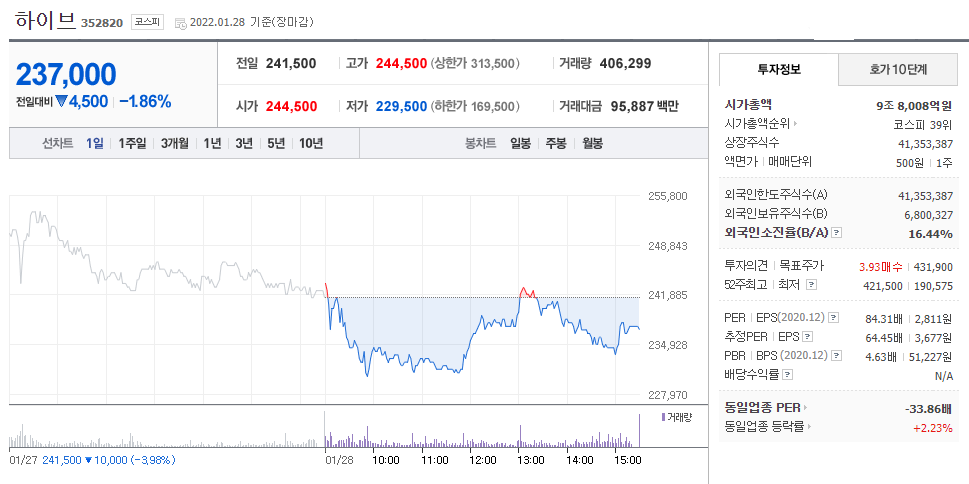
Task: Click the 동일업종 등락률 link
Action: click(764, 427)
